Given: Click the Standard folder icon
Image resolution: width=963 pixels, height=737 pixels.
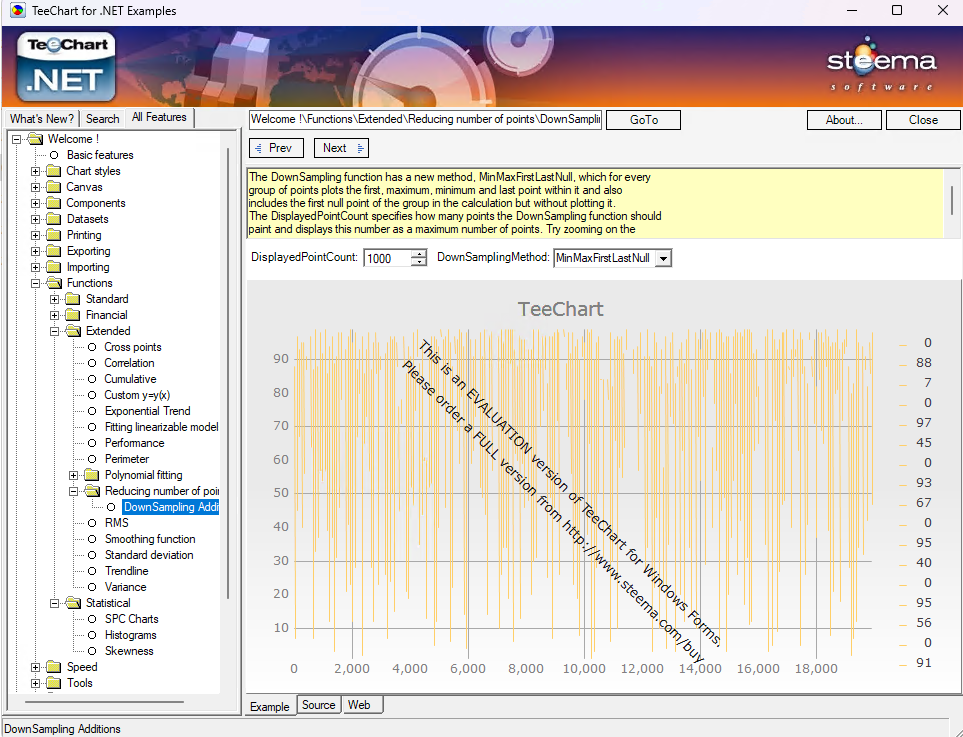Looking at the screenshot, I should pos(73,298).
